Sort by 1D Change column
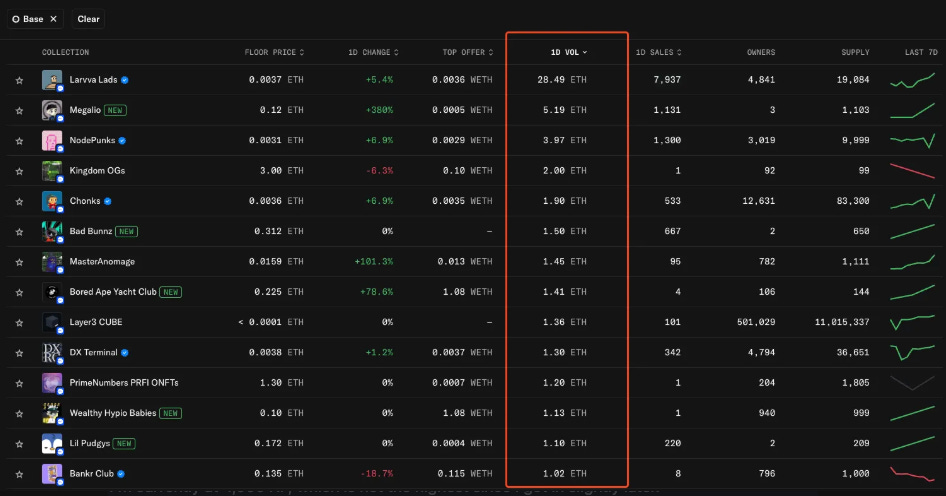 pos(373,52)
